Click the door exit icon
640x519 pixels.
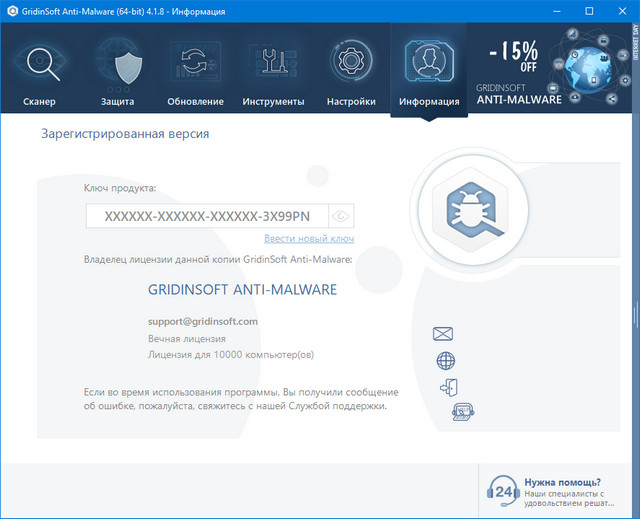point(449,387)
